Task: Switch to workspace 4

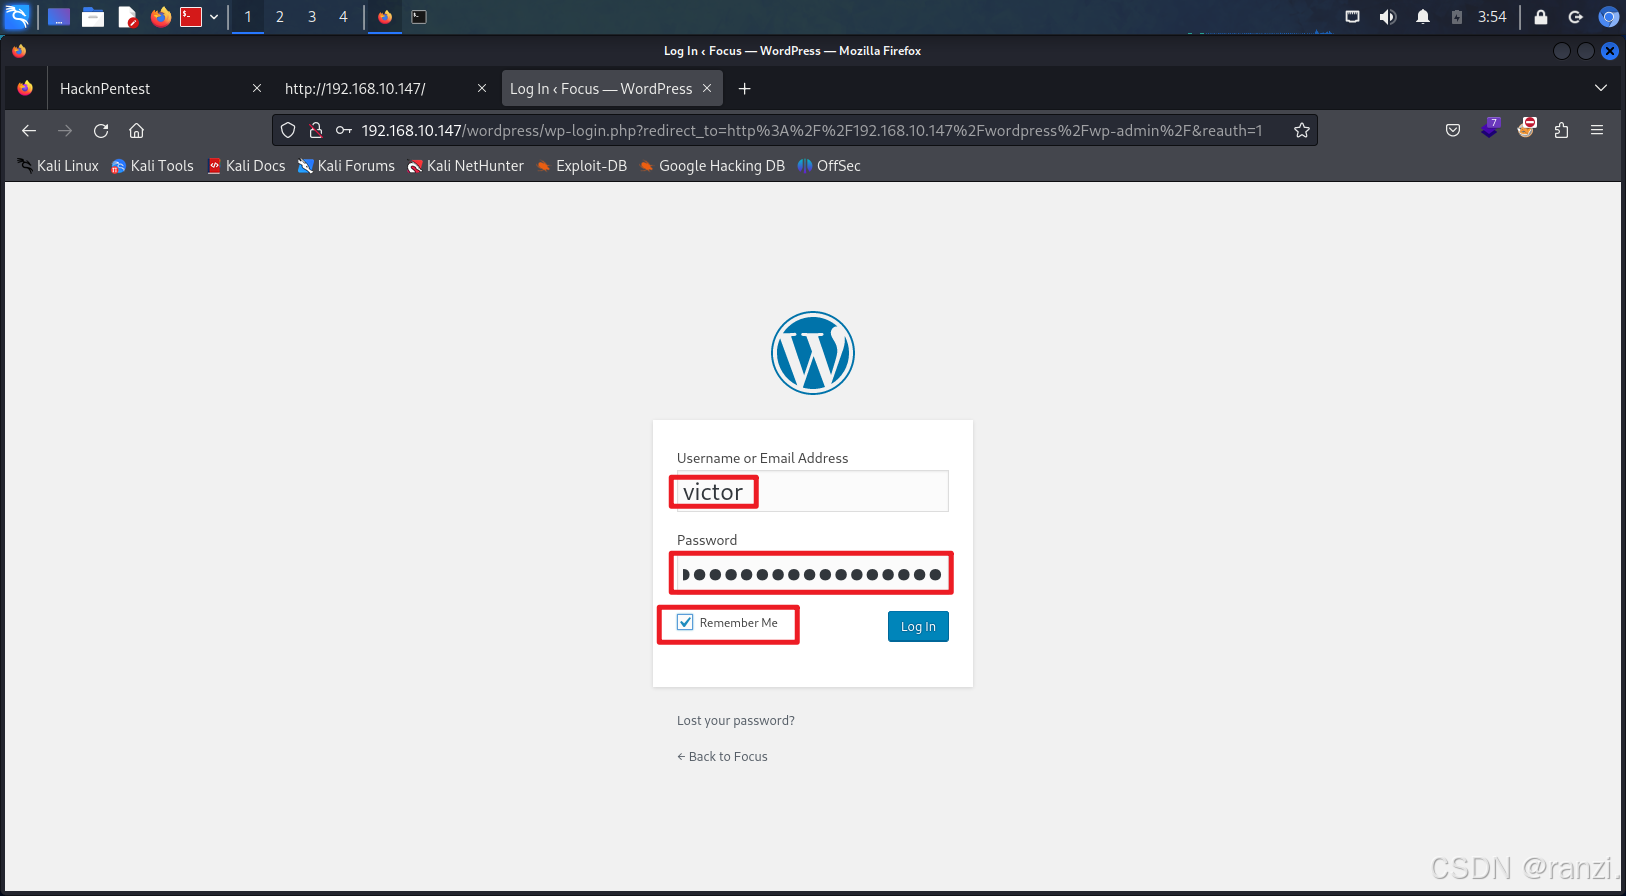Action: pyautogui.click(x=343, y=17)
